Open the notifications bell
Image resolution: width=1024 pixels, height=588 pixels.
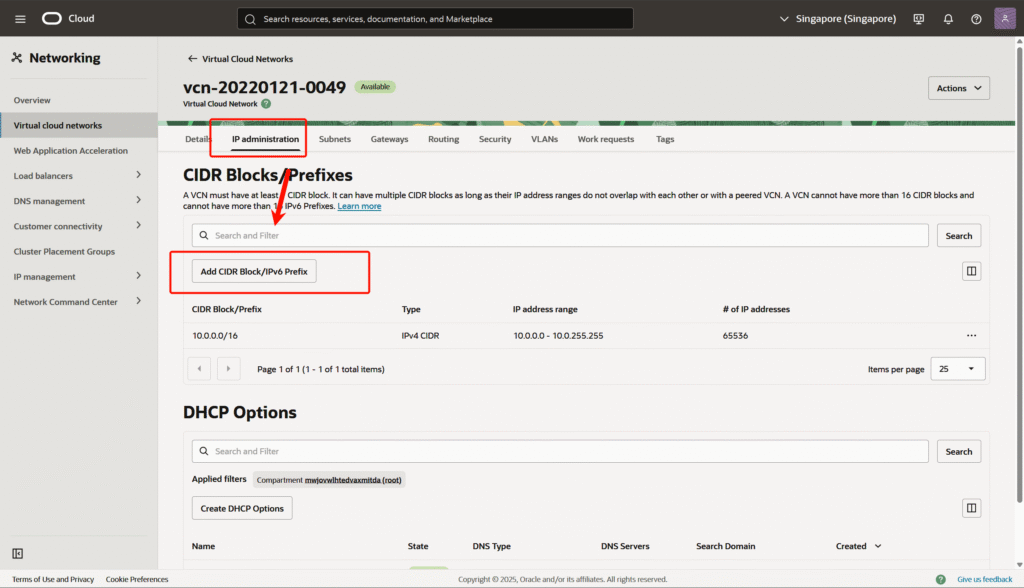(948, 19)
